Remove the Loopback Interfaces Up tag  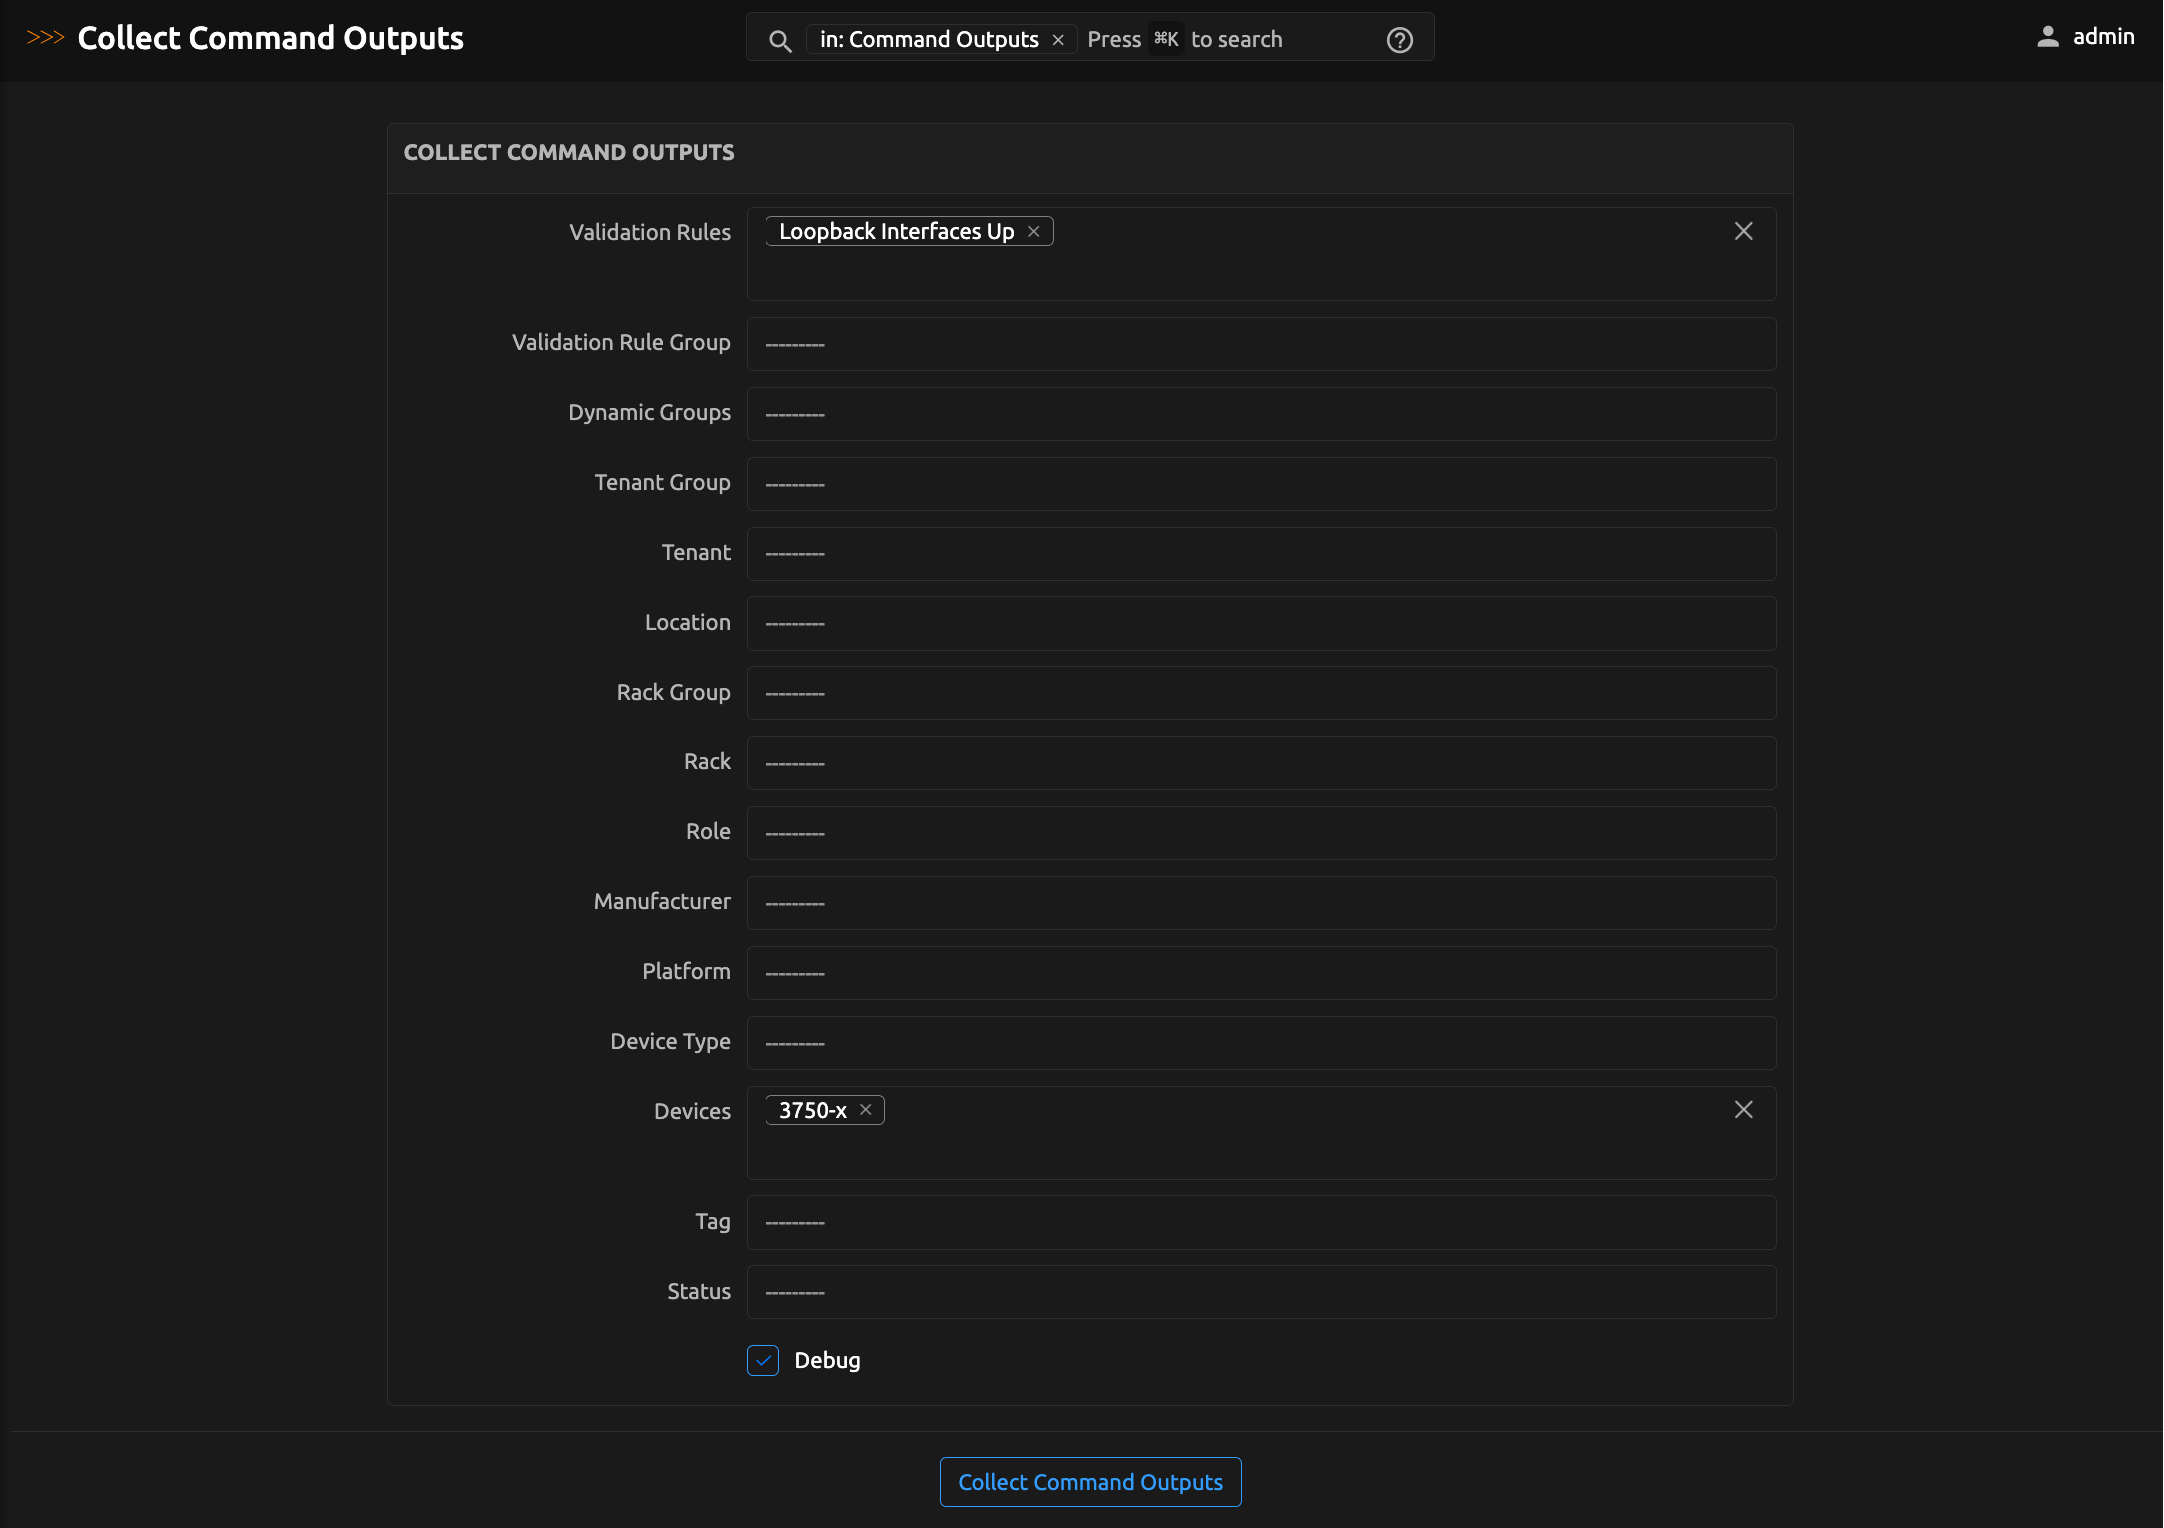click(x=1034, y=232)
